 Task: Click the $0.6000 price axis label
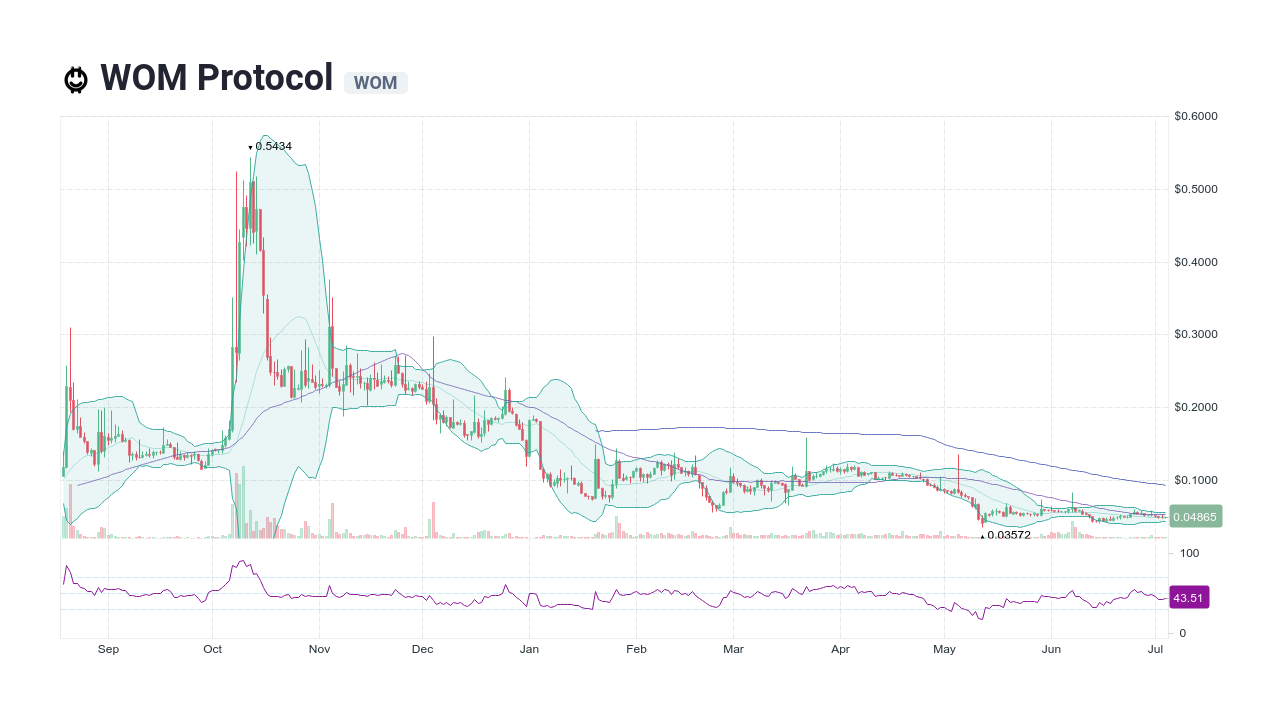(1196, 116)
